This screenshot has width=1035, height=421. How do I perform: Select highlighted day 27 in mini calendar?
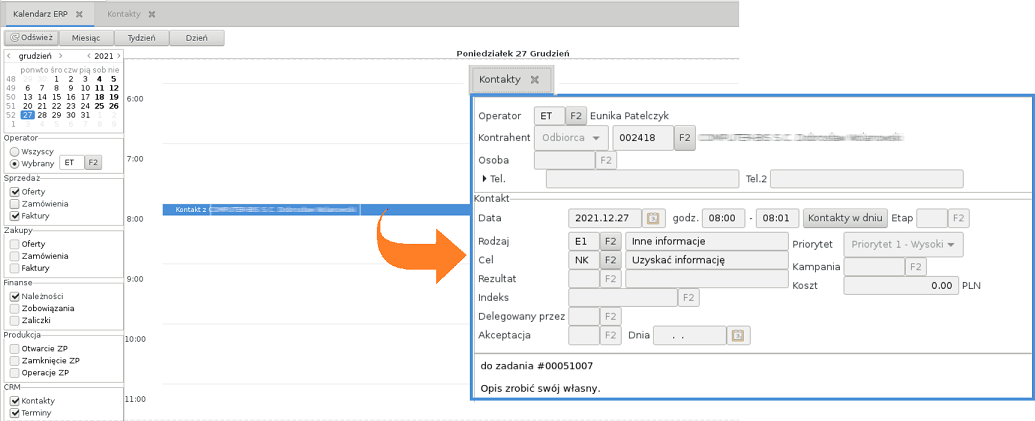point(28,115)
